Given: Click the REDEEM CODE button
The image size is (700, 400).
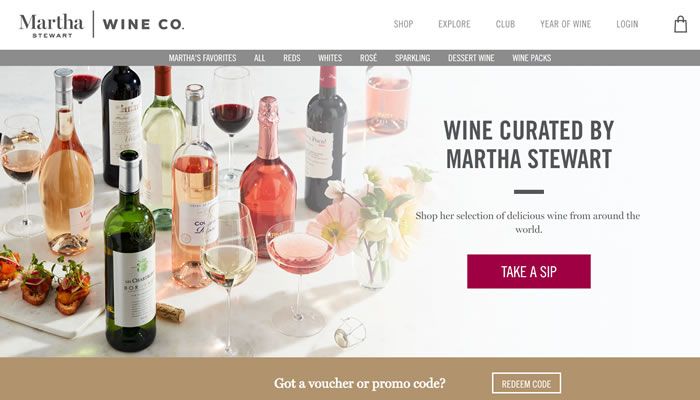Looking at the screenshot, I should (x=526, y=383).
